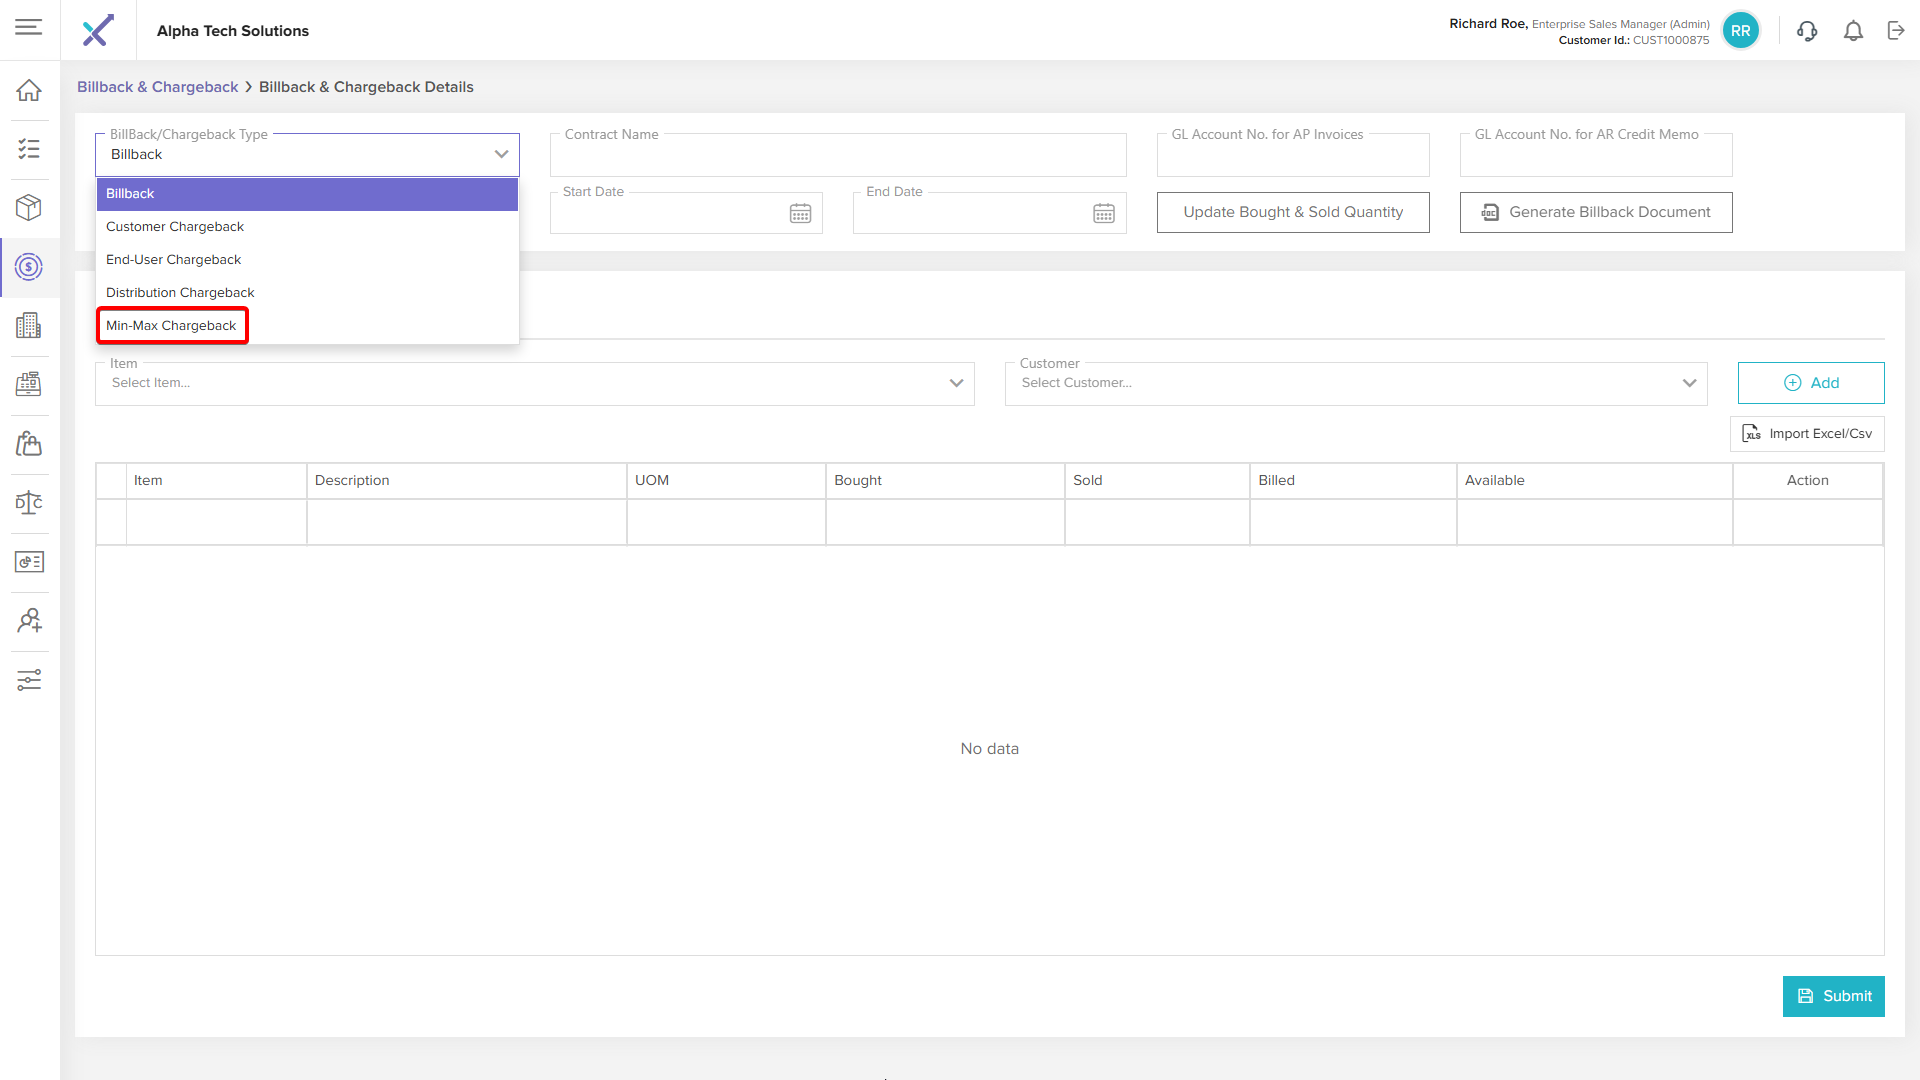
Task: Expand the Select Item dropdown
Action: (956, 383)
